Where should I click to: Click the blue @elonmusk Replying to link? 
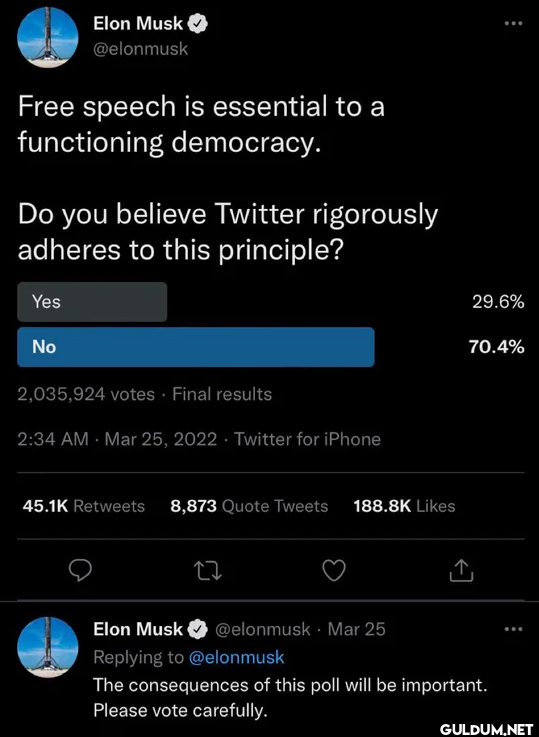coord(236,657)
